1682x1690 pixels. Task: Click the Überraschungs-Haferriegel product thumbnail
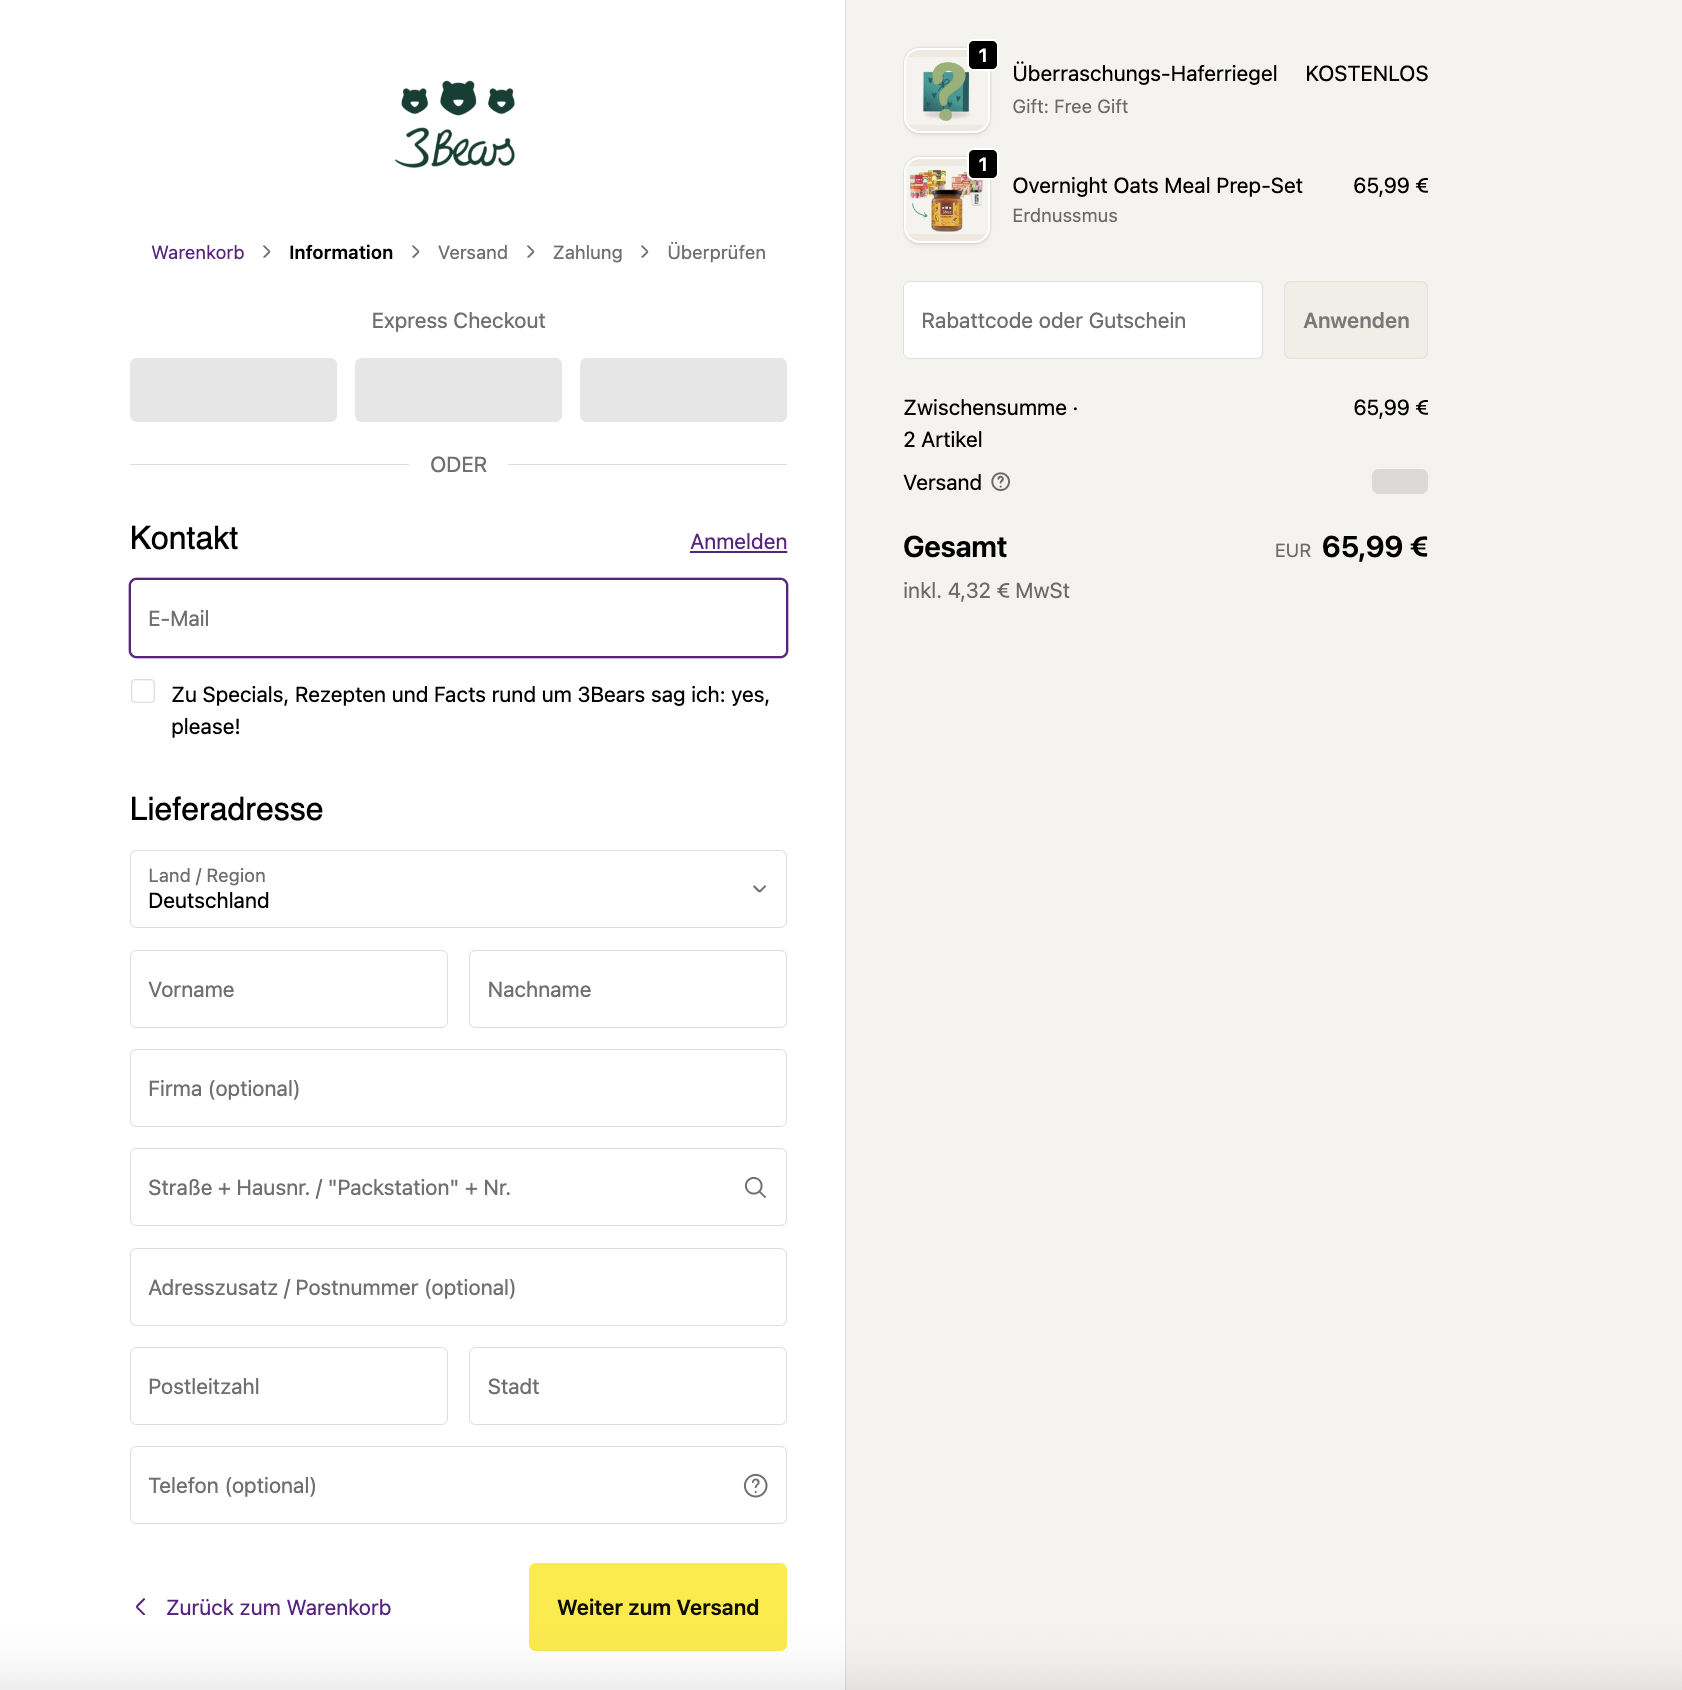pos(946,91)
